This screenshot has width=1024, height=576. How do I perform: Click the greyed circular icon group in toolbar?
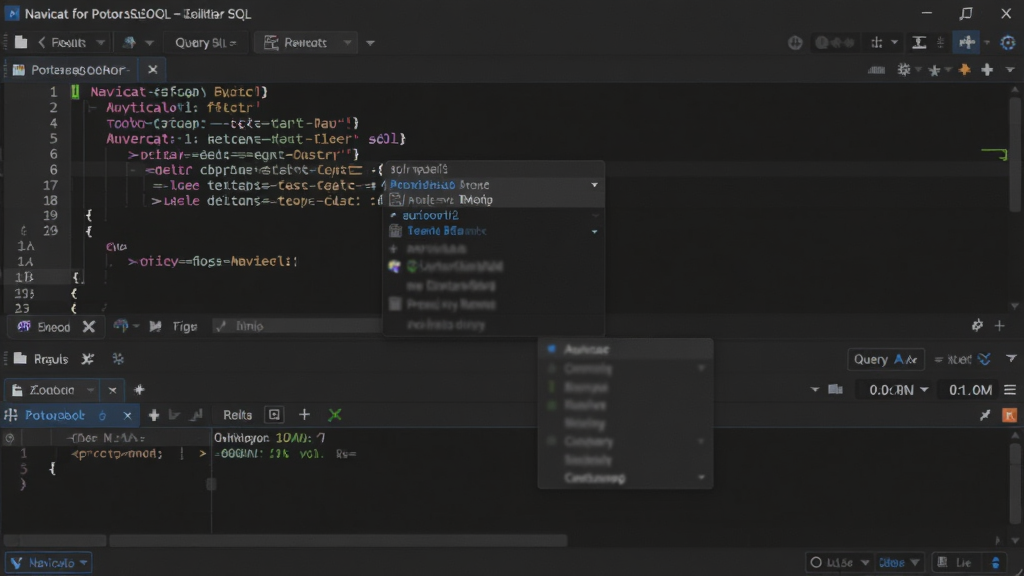[835, 42]
